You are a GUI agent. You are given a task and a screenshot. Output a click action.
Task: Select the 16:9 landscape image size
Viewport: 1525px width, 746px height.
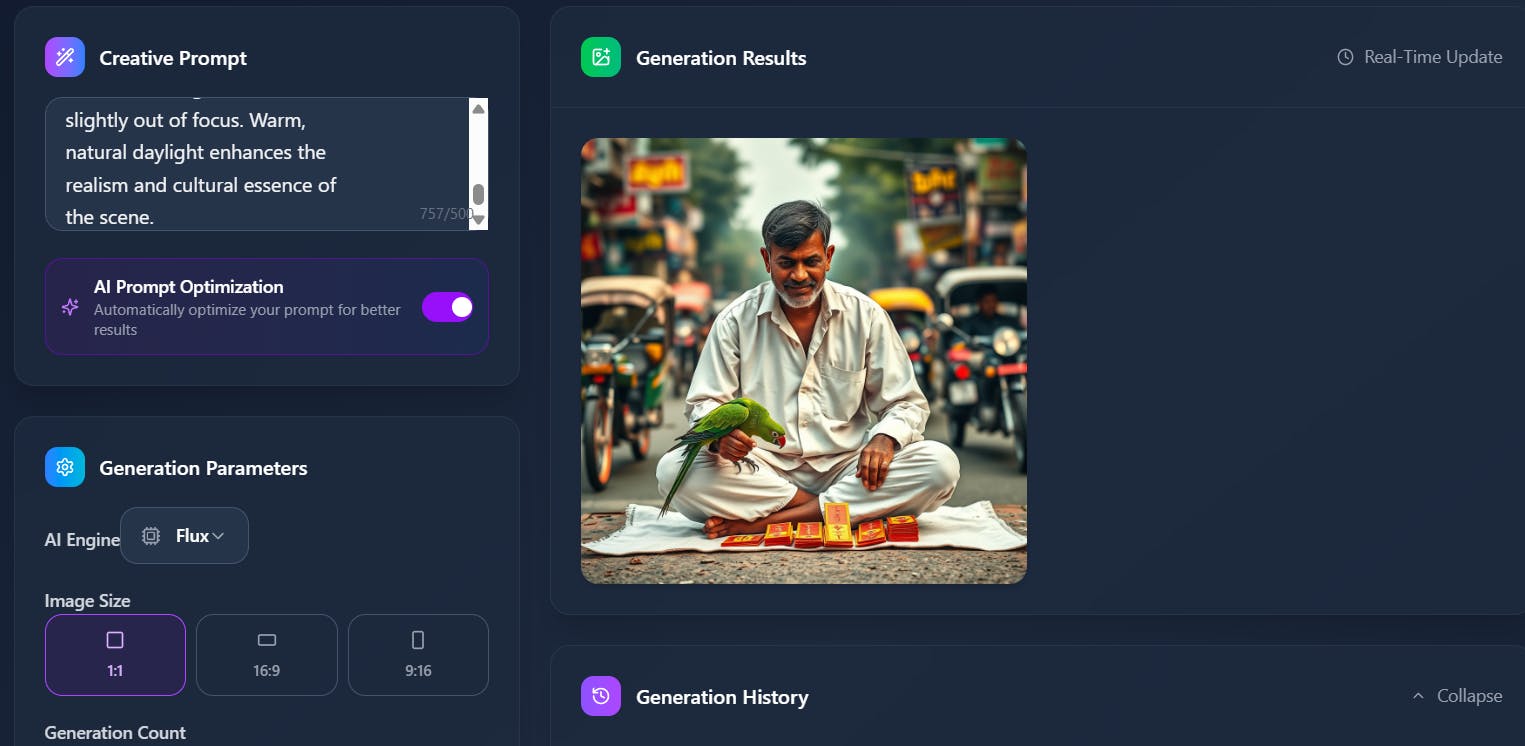click(267, 654)
